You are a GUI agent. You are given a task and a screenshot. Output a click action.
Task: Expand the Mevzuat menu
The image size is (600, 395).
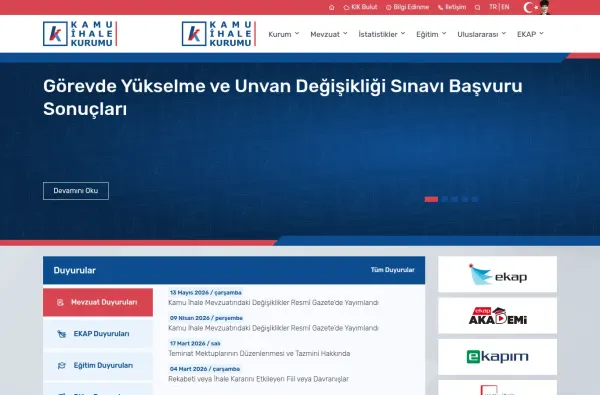(x=329, y=34)
